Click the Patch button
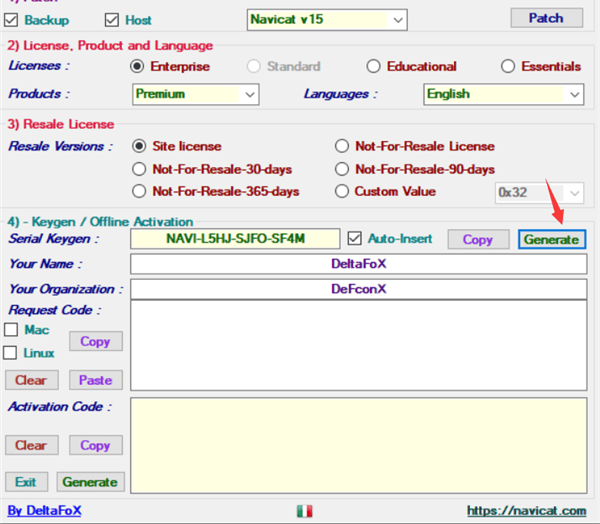 click(547, 18)
